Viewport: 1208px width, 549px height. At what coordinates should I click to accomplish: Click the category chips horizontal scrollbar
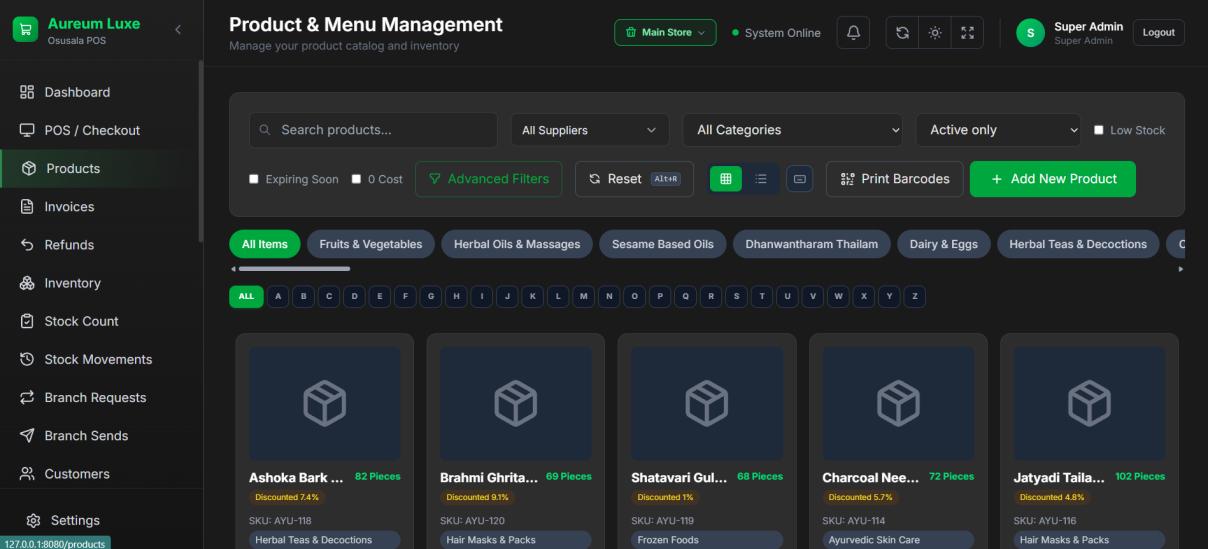293,268
